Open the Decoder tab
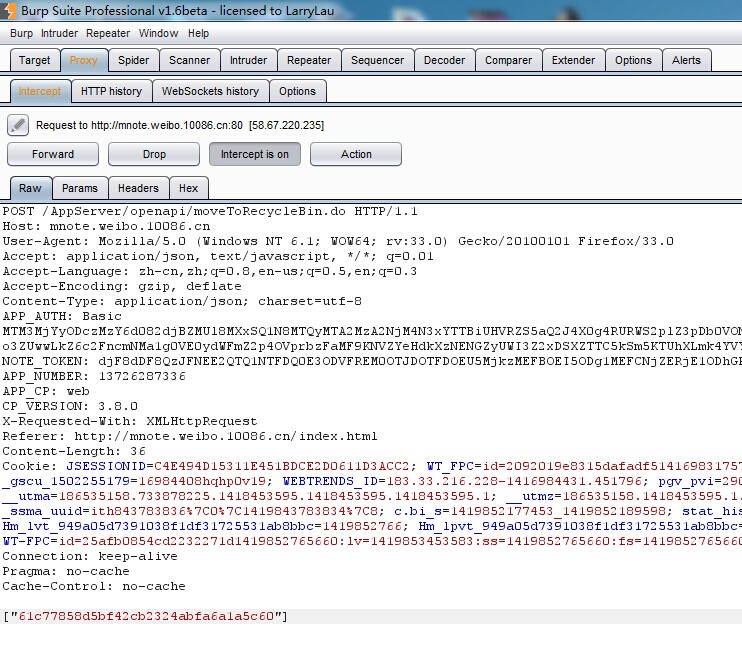Image resolution: width=742 pixels, height=658 pixels. pyautogui.click(x=444, y=61)
